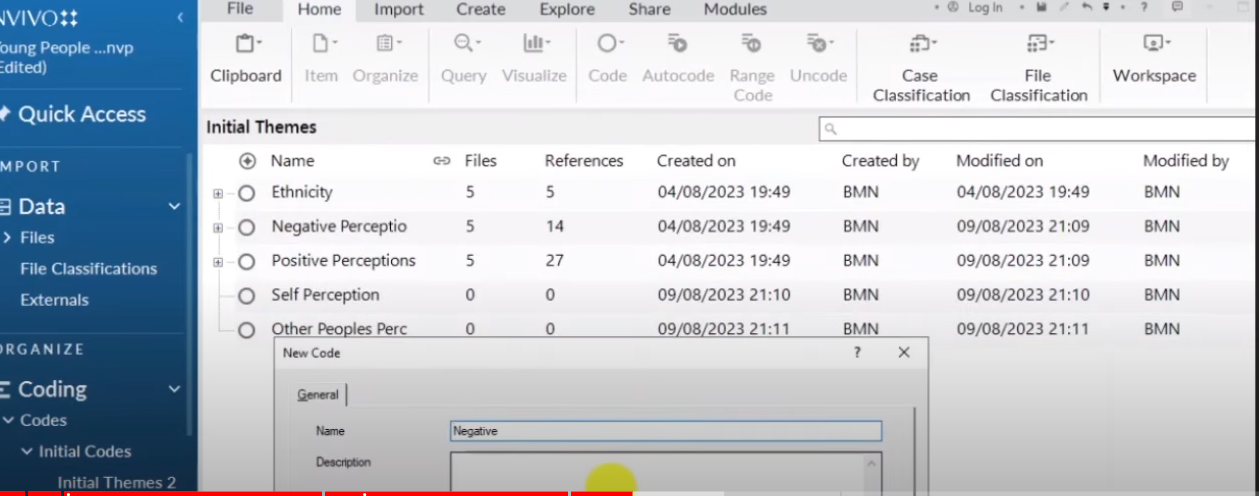1259x496 pixels.
Task: Click the Code circle icon in ribbon
Action: (607, 45)
